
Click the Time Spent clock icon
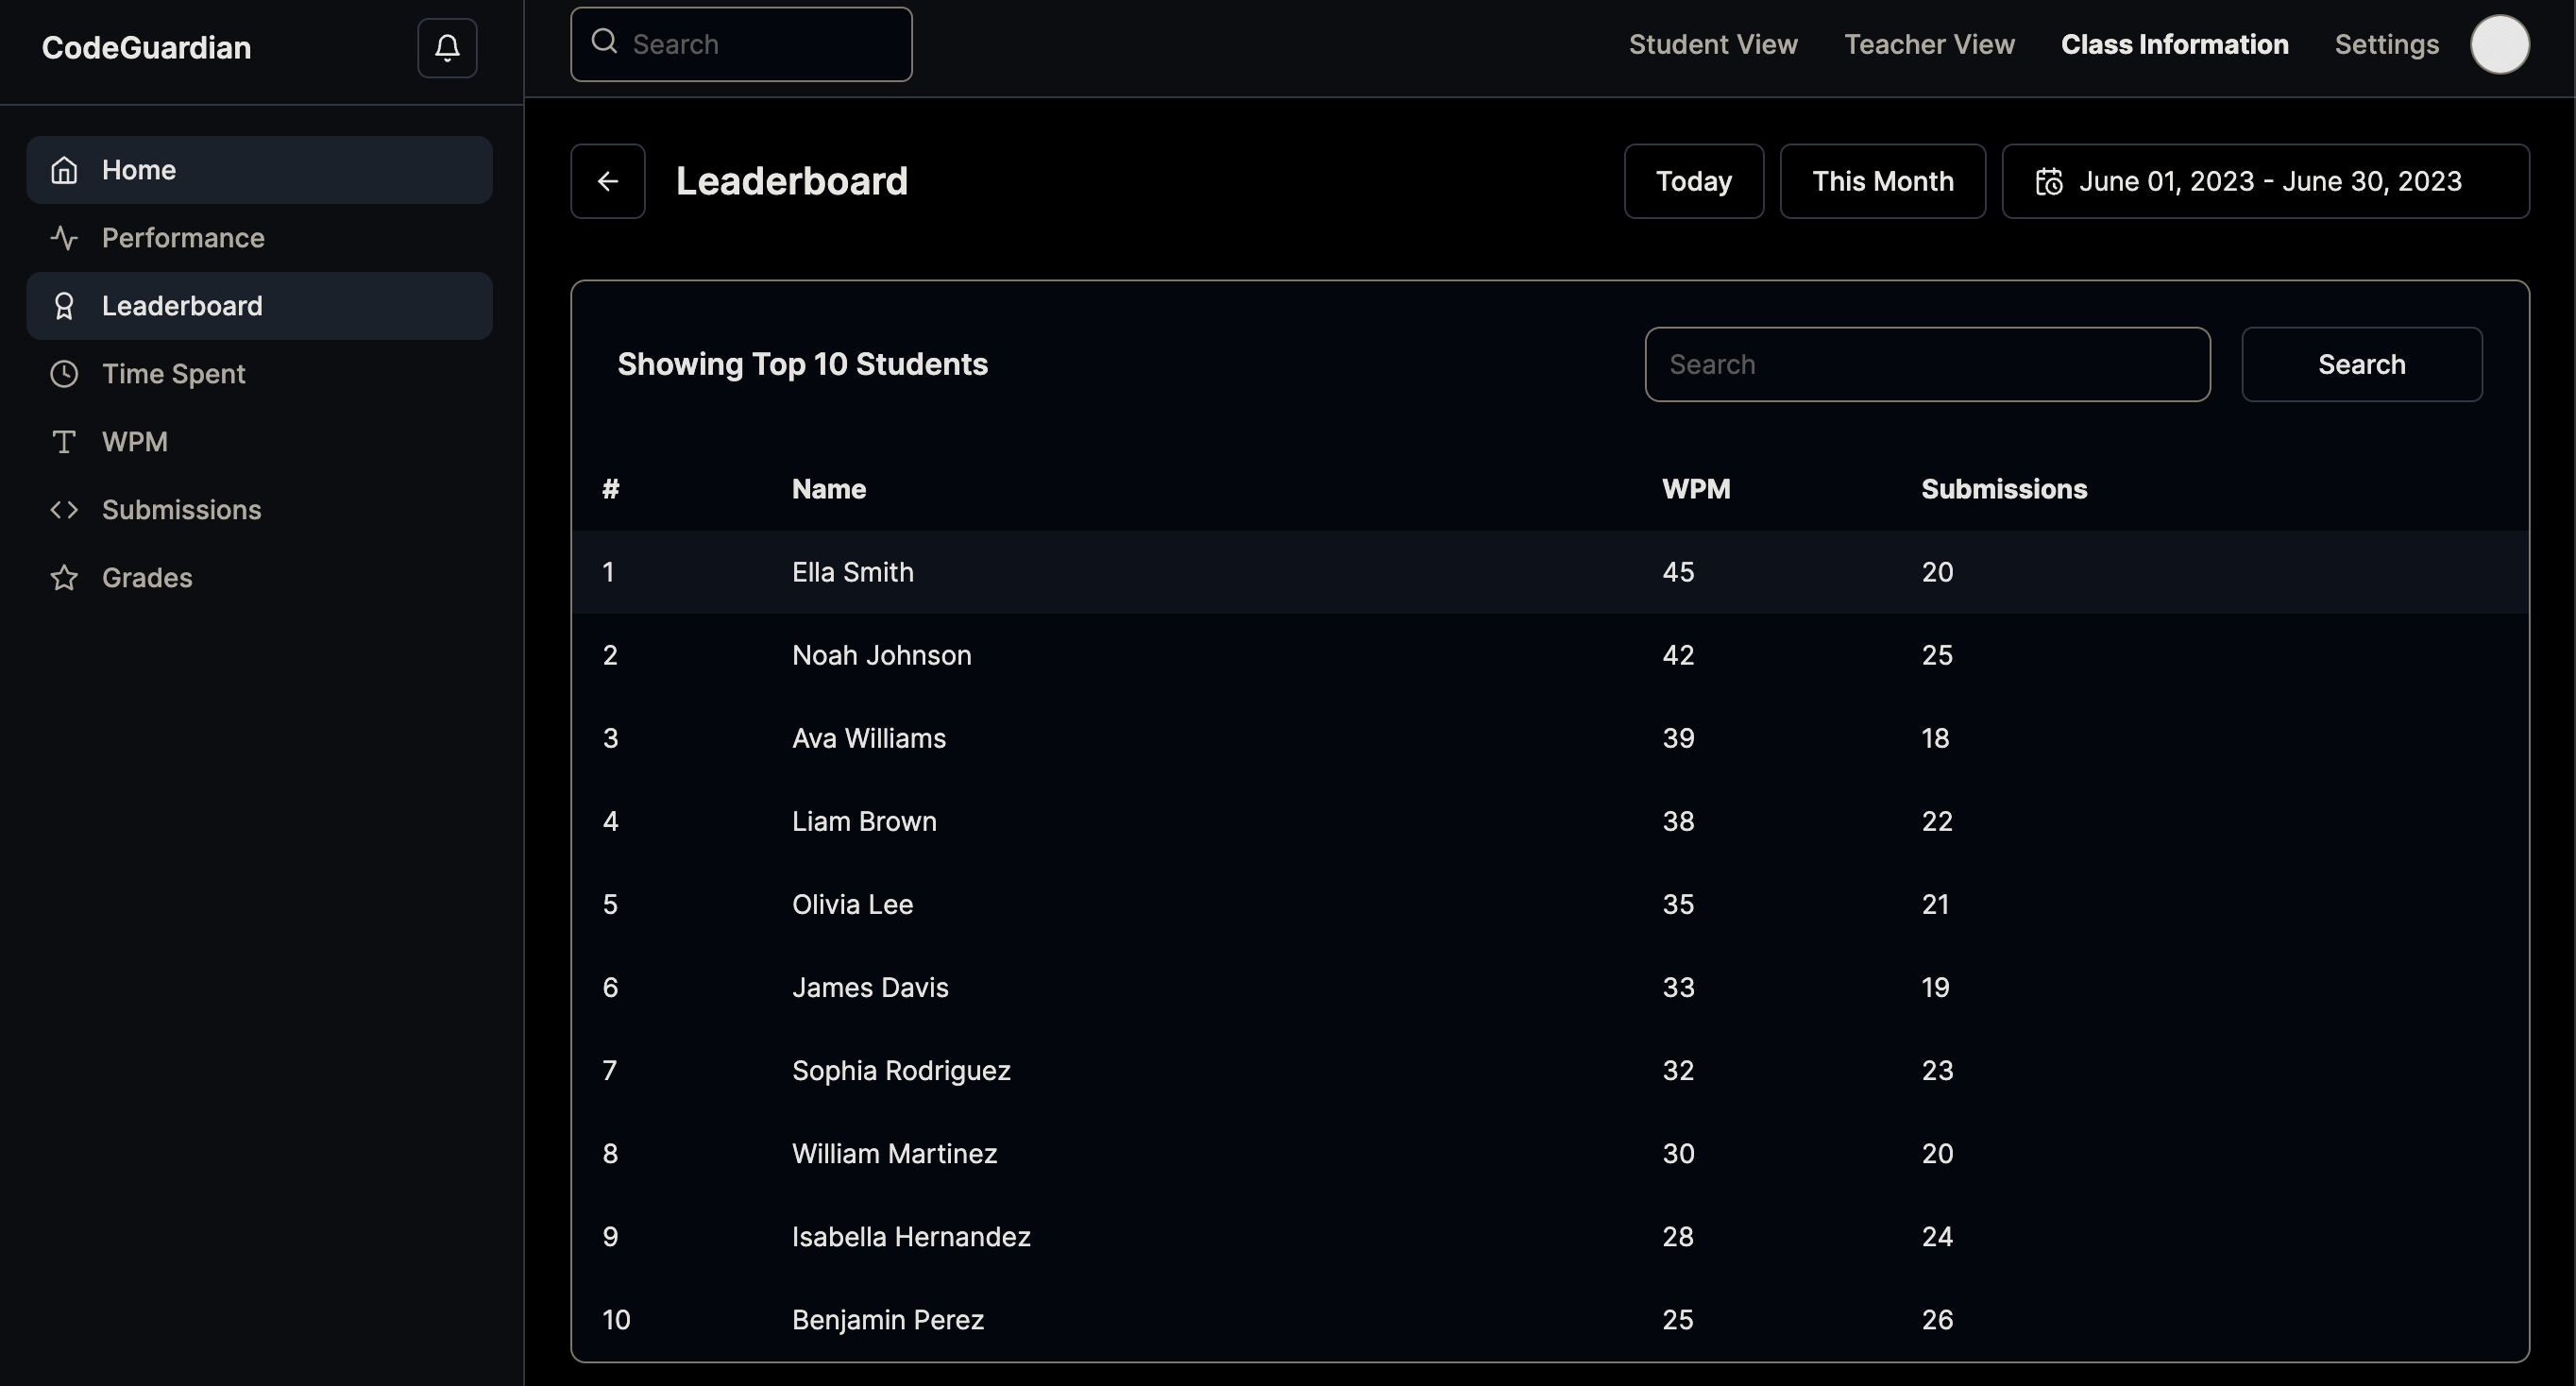tap(64, 374)
